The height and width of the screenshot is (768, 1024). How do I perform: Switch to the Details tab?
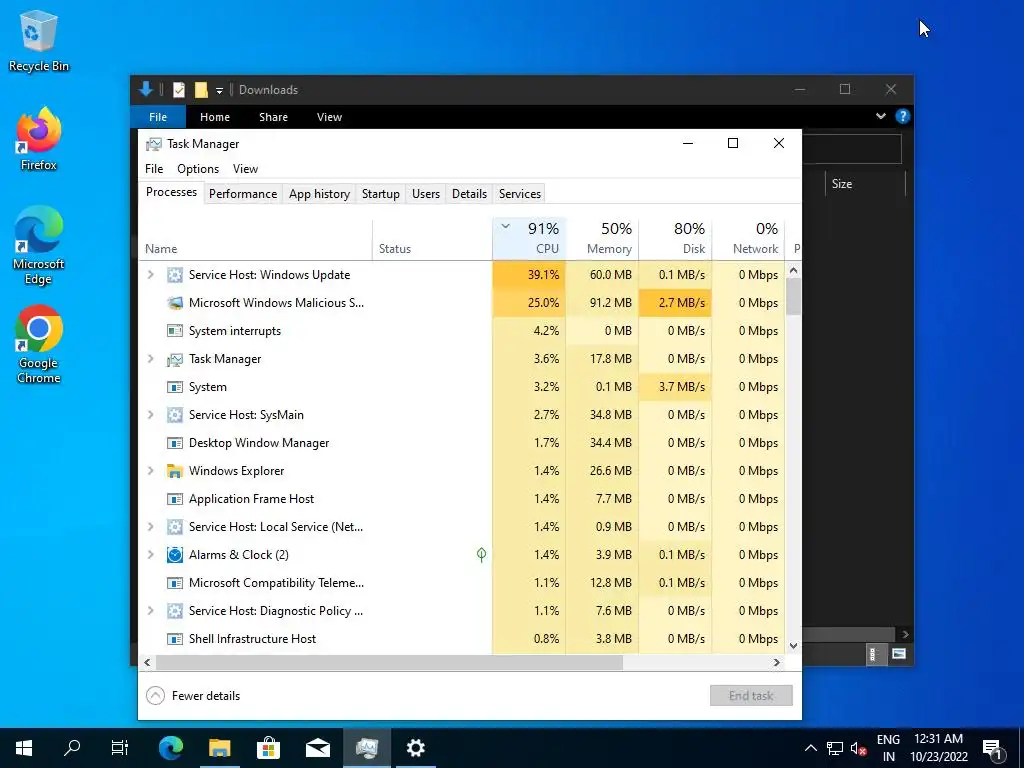point(470,194)
